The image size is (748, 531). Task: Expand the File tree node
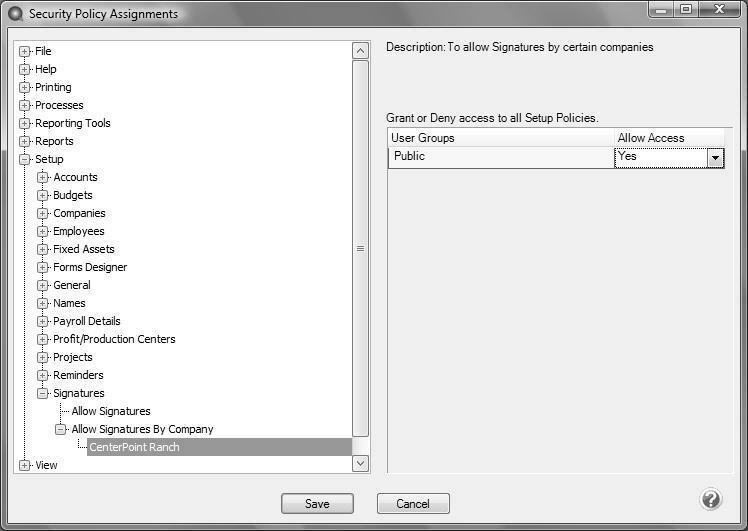pos(25,51)
